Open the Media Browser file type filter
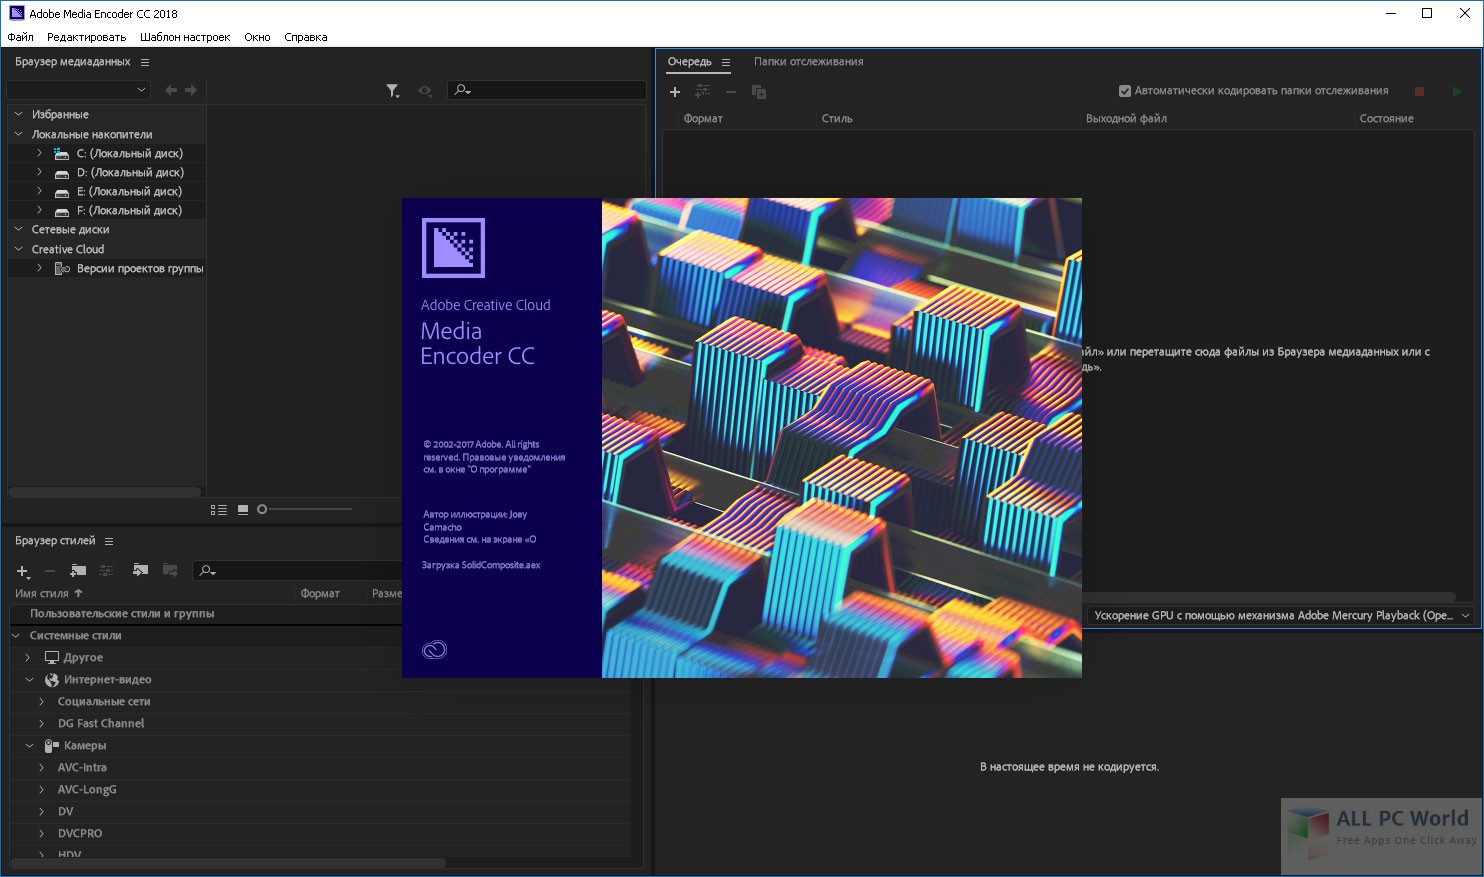Image resolution: width=1484 pixels, height=877 pixels. (393, 91)
